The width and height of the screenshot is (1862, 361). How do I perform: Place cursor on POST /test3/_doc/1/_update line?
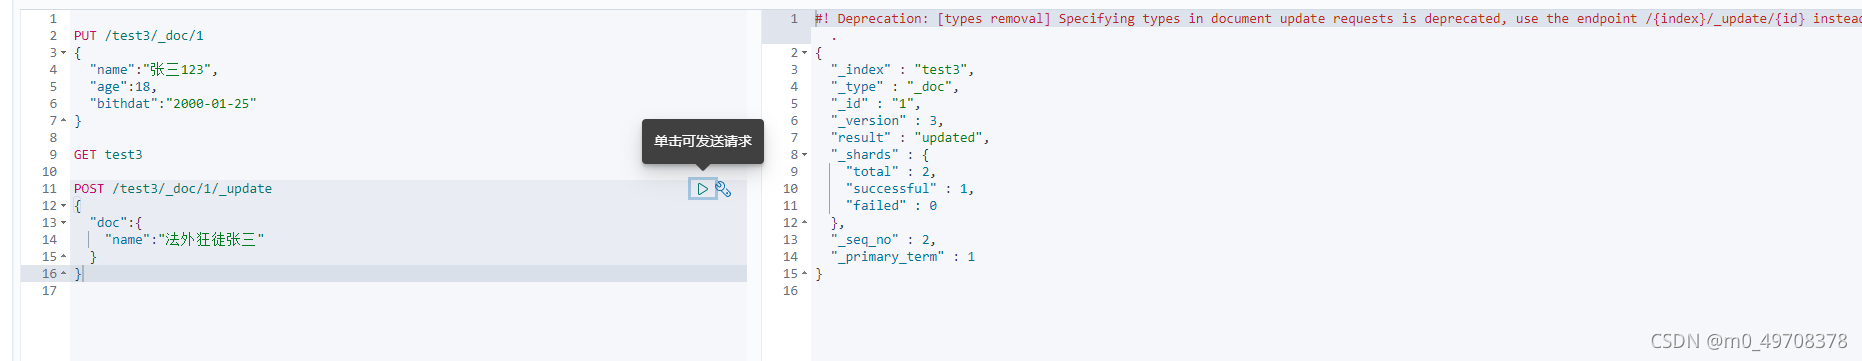click(x=172, y=189)
